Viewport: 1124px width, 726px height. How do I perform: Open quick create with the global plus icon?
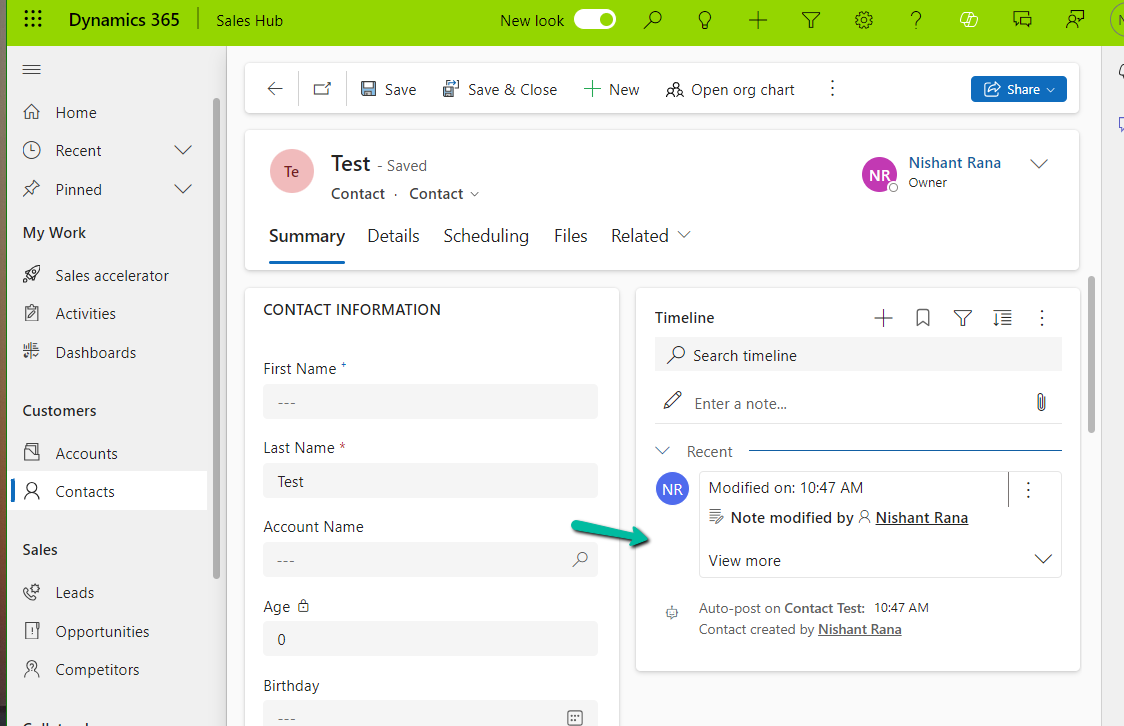click(757, 20)
